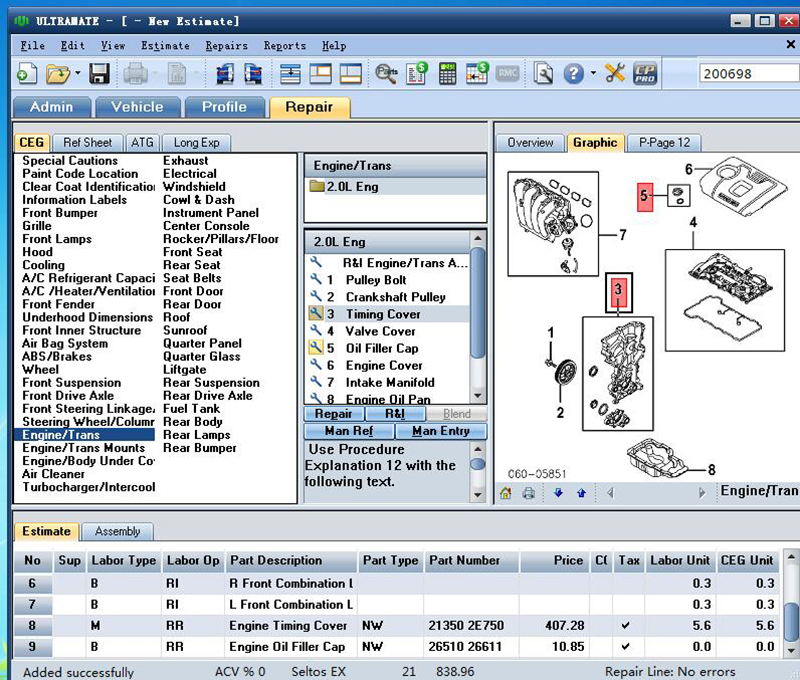Click the graphic home icon

coord(505,493)
